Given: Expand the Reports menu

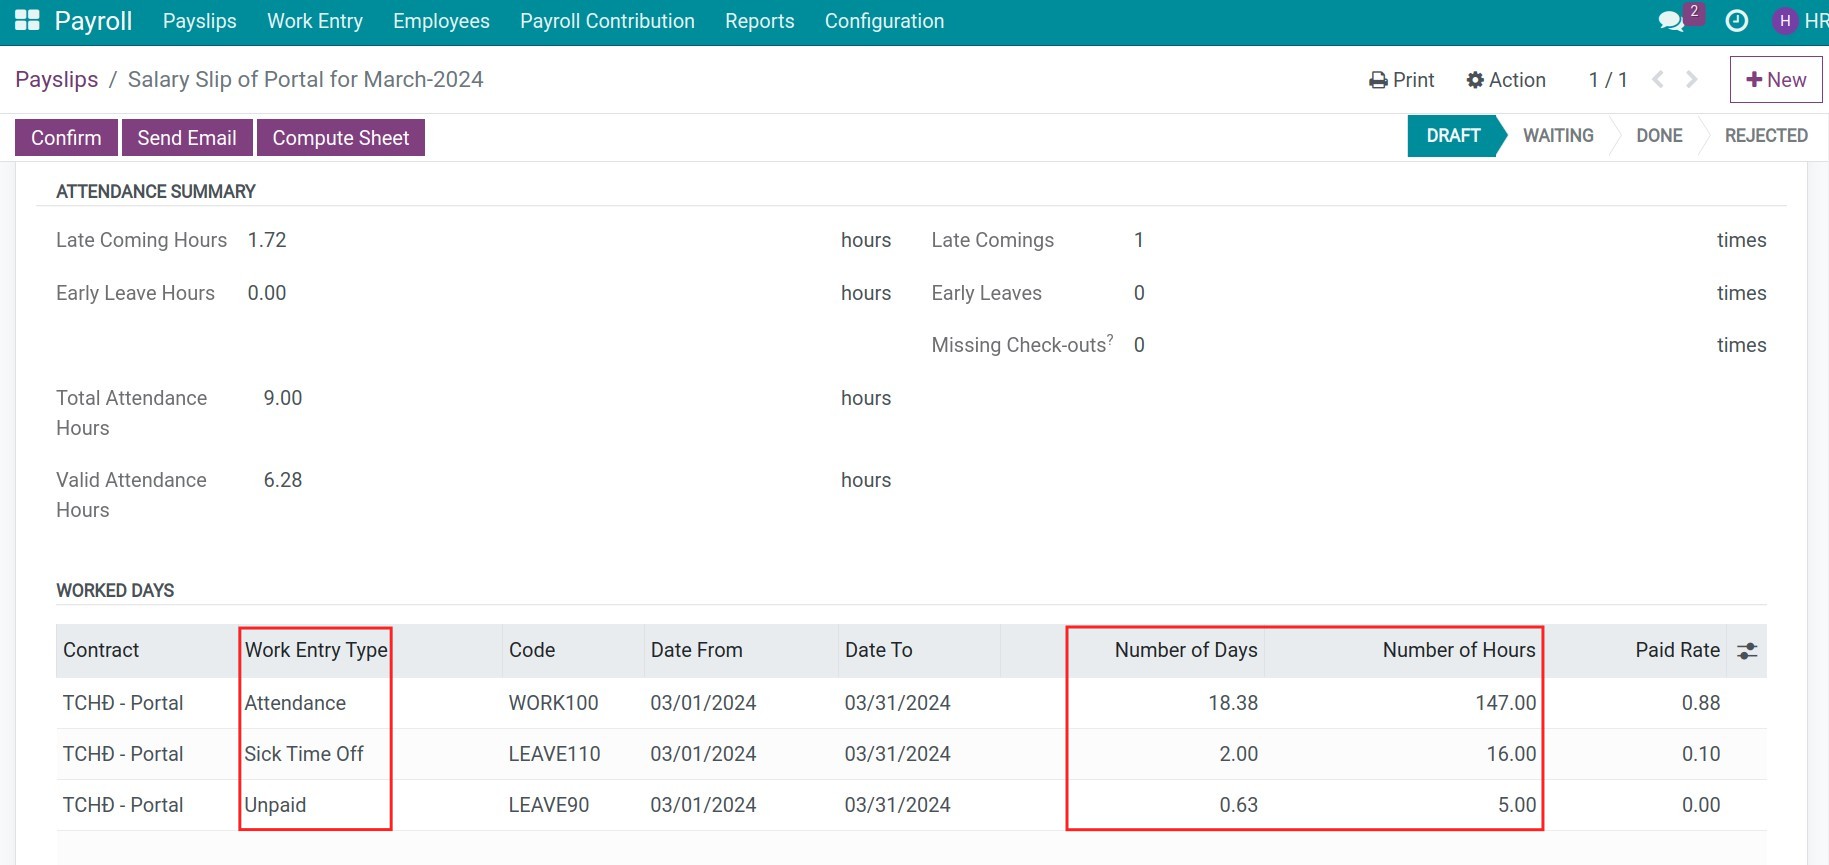Looking at the screenshot, I should pyautogui.click(x=759, y=21).
